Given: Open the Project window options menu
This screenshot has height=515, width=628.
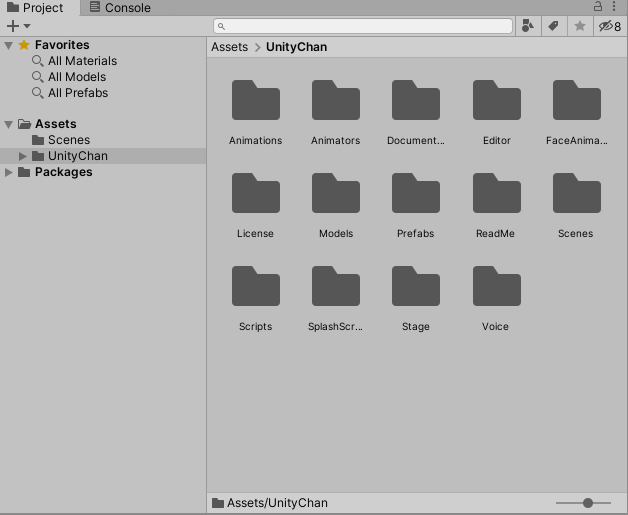Looking at the screenshot, I should coord(614,6).
